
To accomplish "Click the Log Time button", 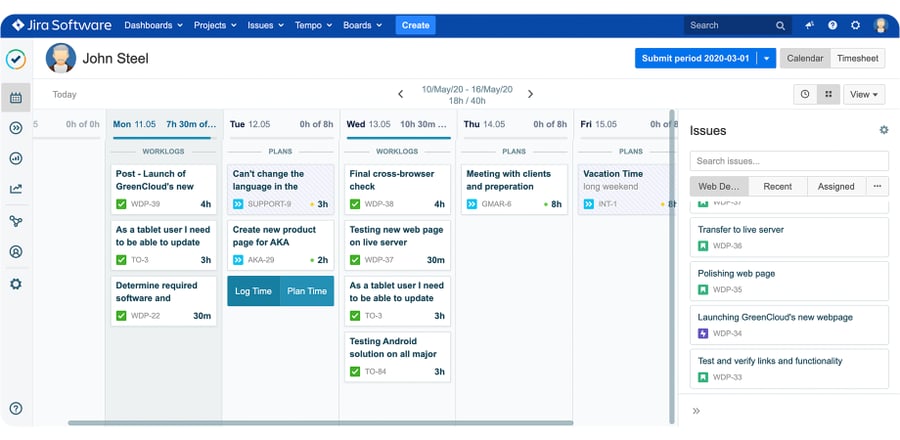I will [x=253, y=291].
